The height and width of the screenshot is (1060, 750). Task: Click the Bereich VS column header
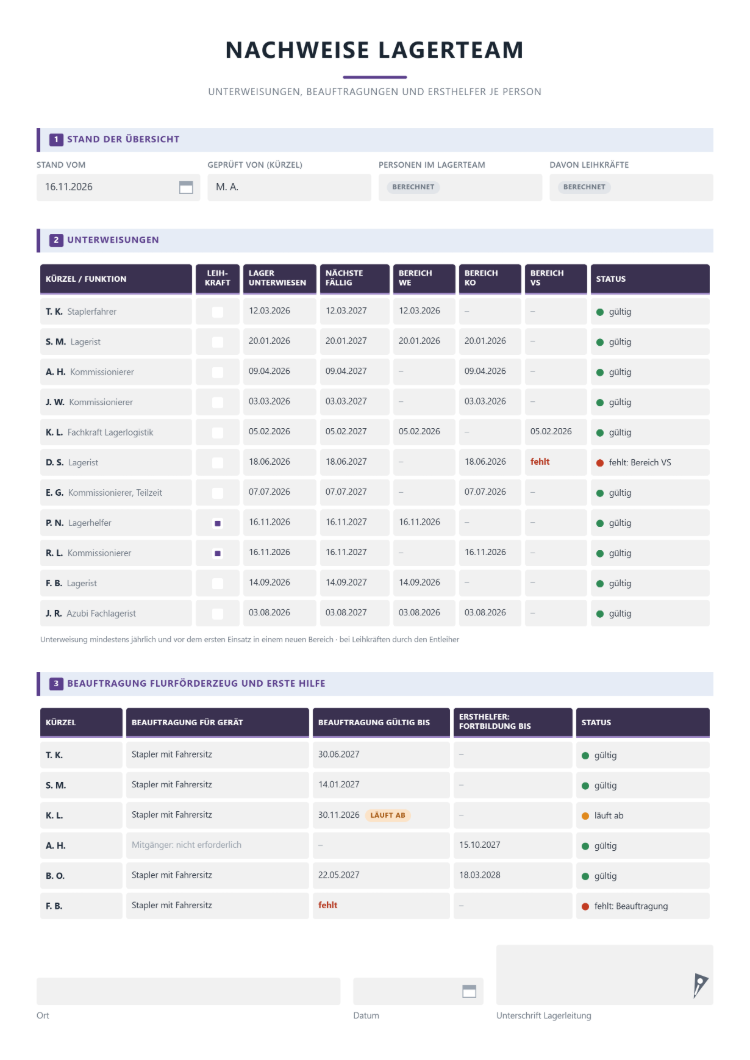pyautogui.click(x=556, y=279)
